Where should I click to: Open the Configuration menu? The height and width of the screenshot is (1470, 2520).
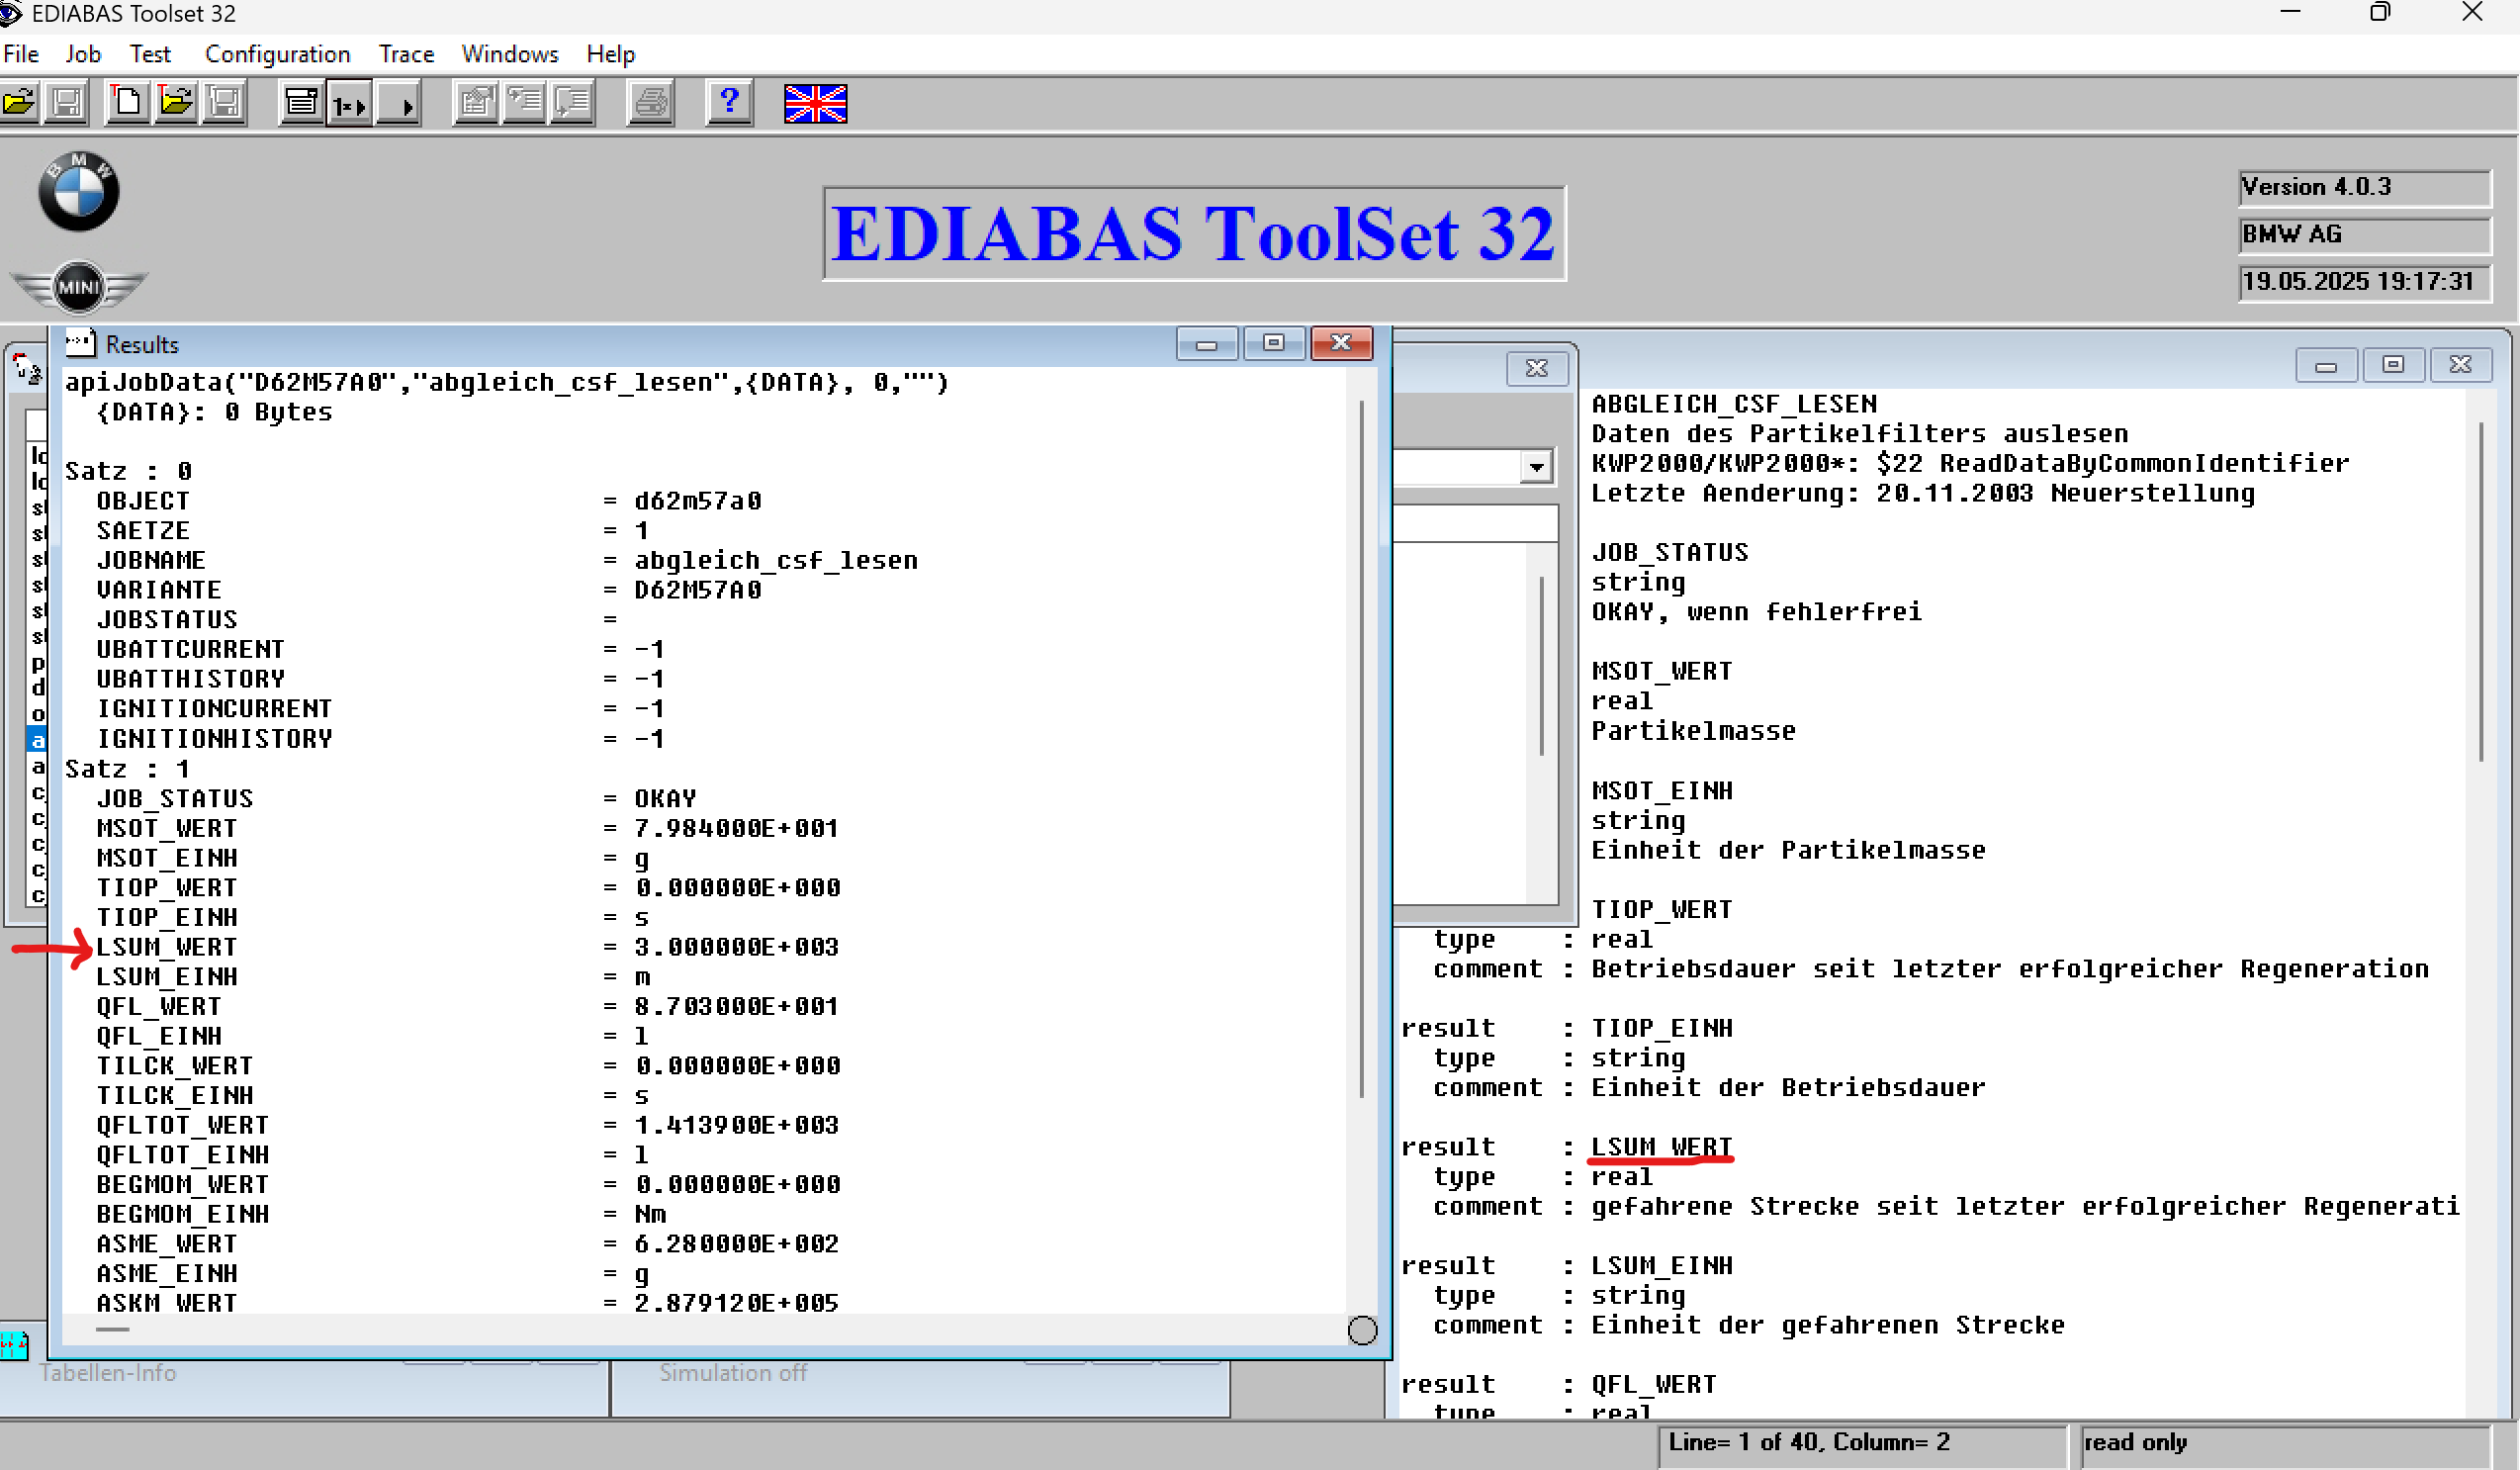tap(278, 54)
